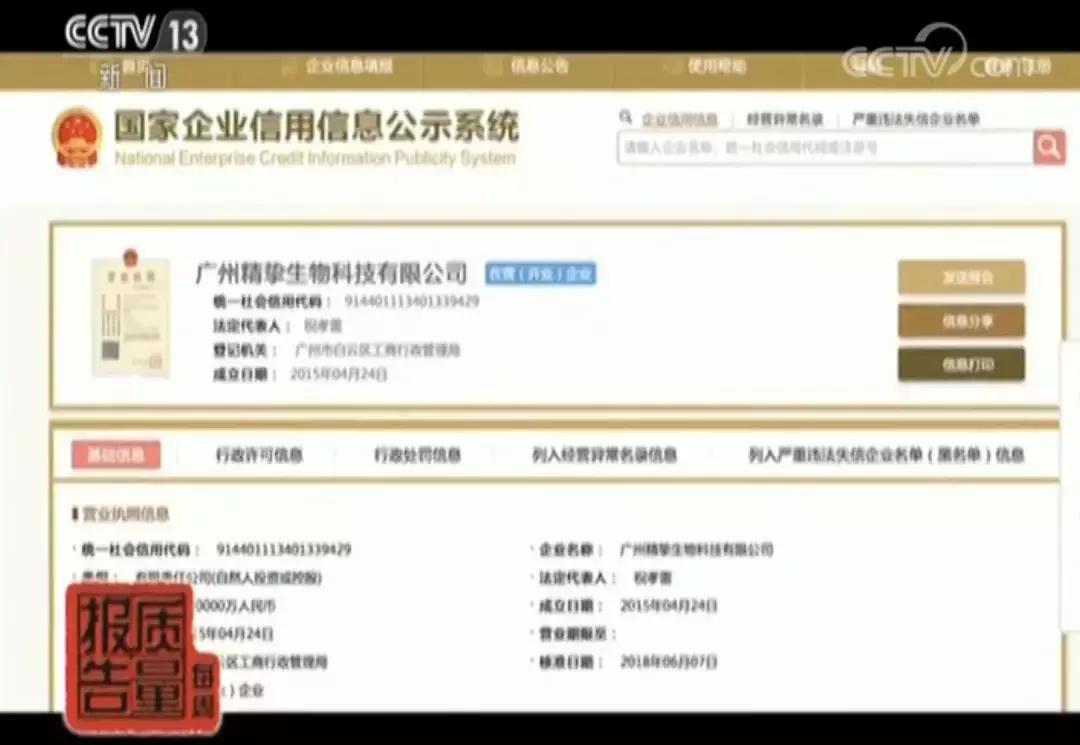Click the 发送报告 button

(961, 277)
